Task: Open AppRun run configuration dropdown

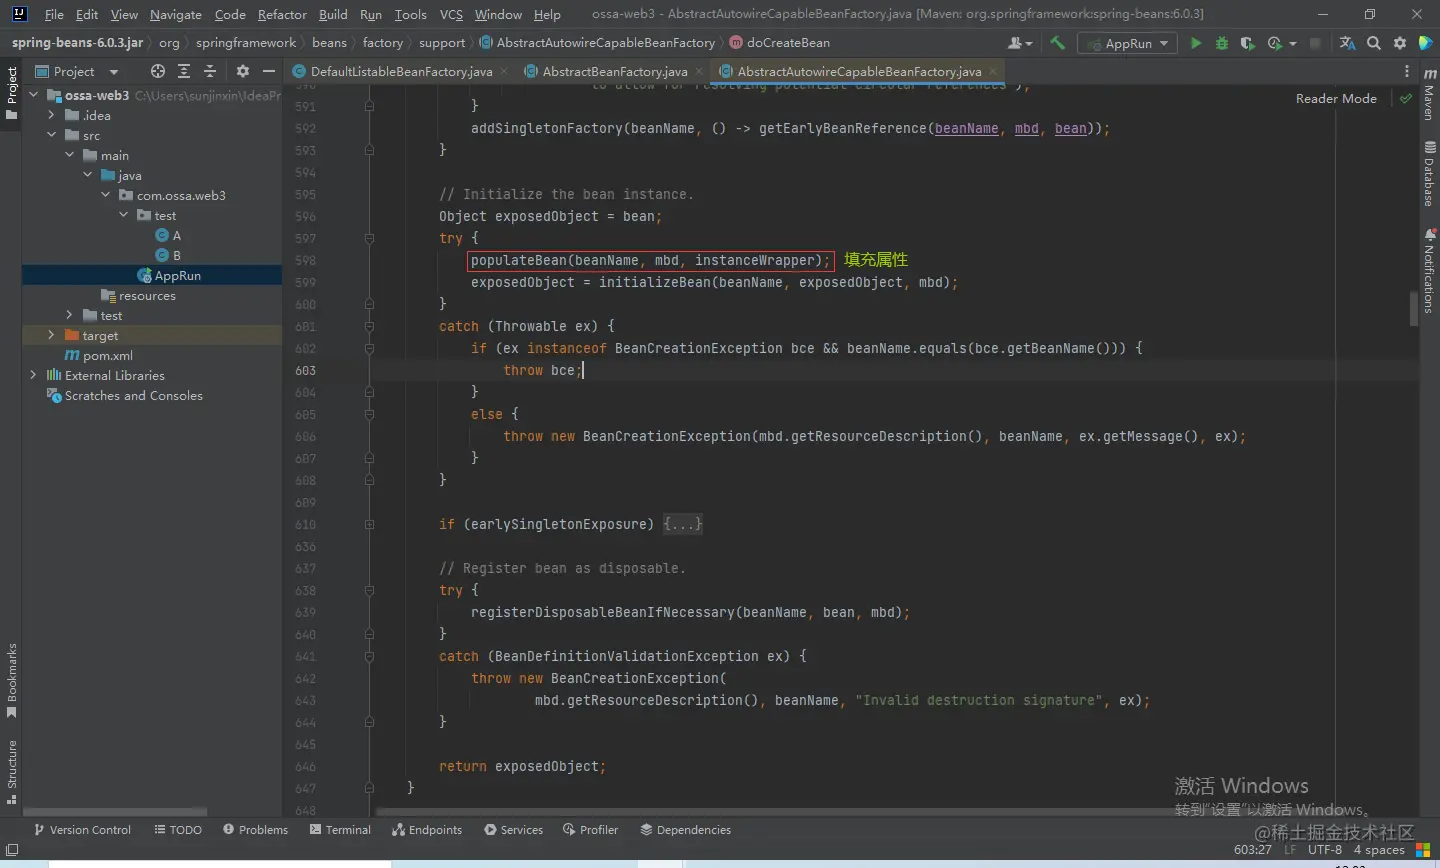Action: pyautogui.click(x=1127, y=43)
